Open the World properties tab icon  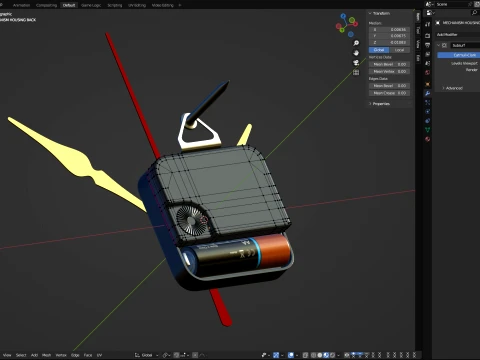(x=428, y=72)
